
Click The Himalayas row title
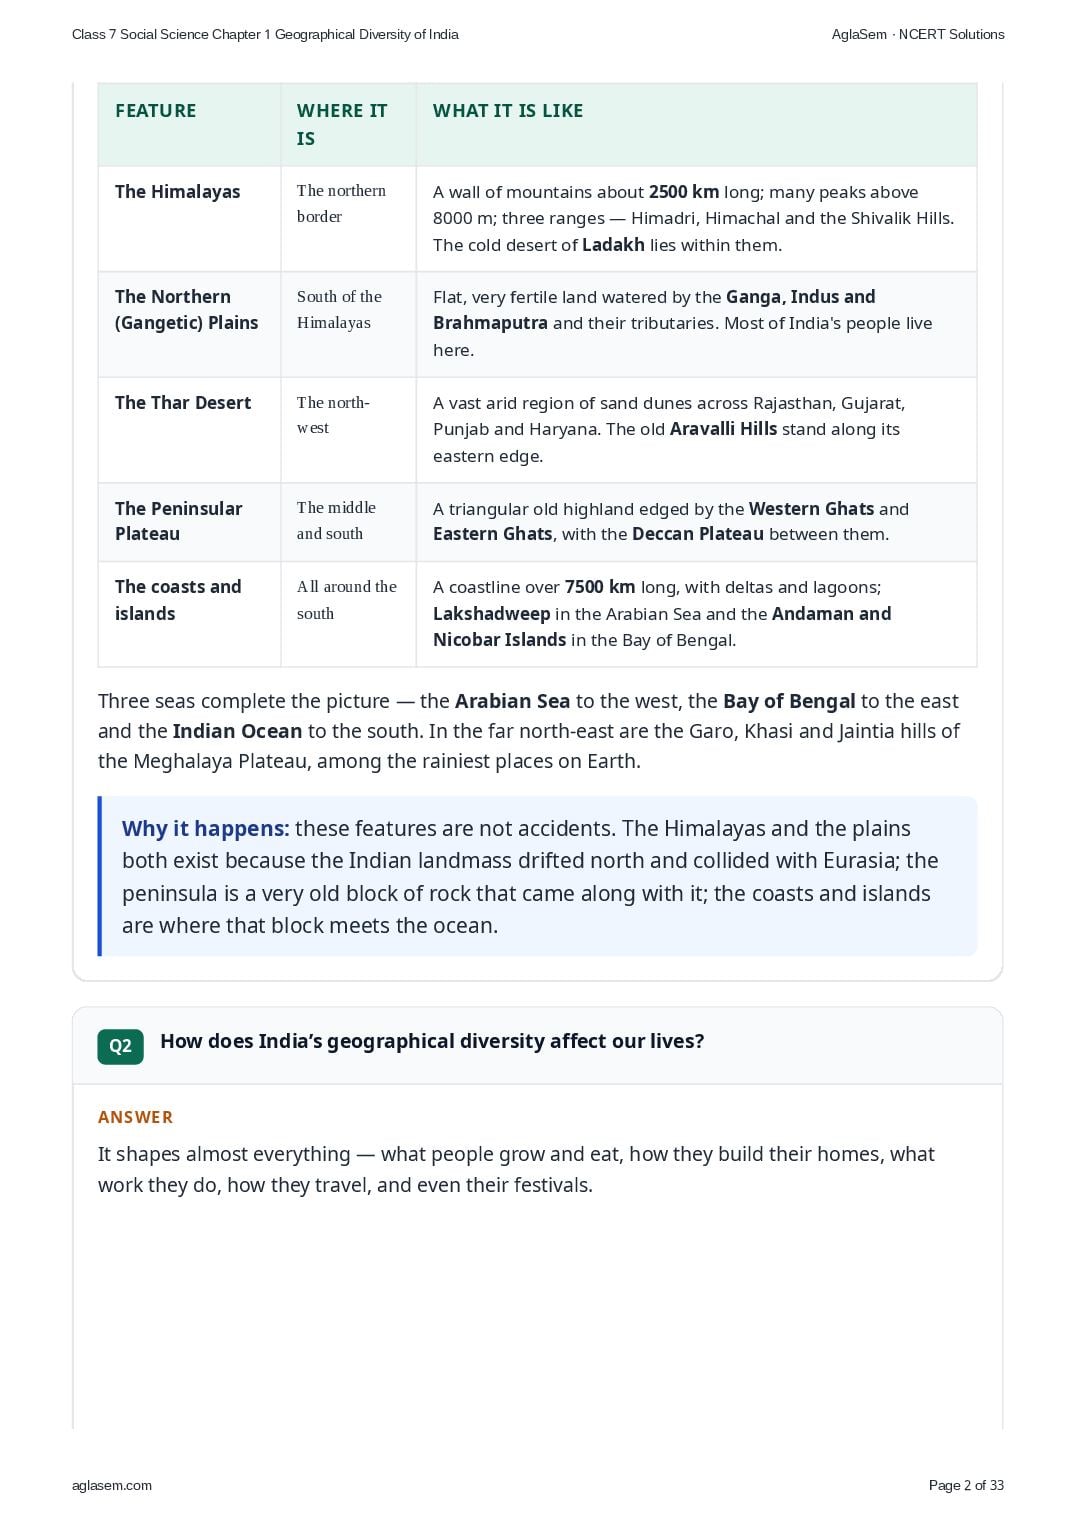tap(178, 192)
